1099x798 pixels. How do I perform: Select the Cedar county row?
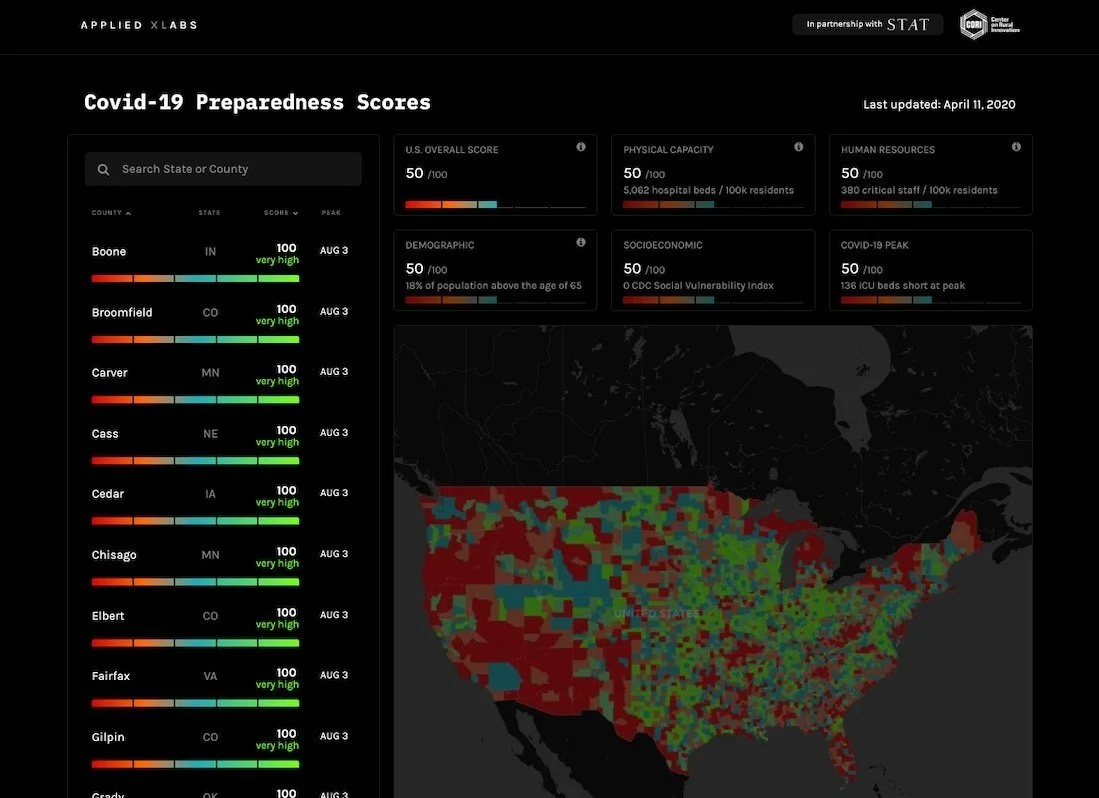pyautogui.click(x=223, y=504)
